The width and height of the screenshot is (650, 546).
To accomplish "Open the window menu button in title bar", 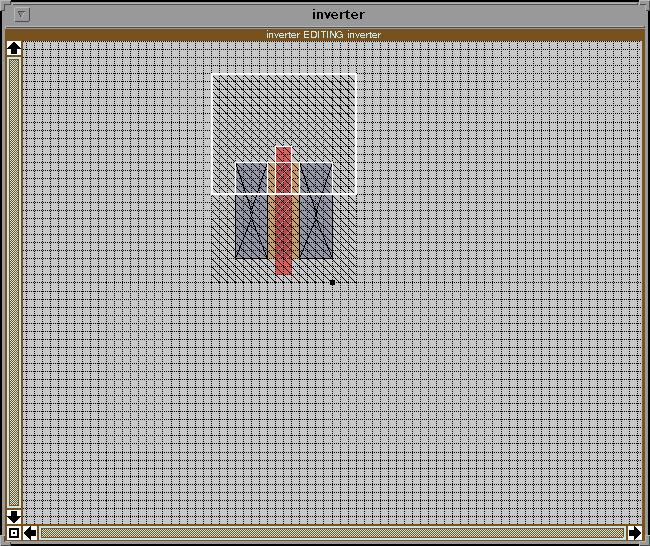I will pyautogui.click(x=22, y=15).
